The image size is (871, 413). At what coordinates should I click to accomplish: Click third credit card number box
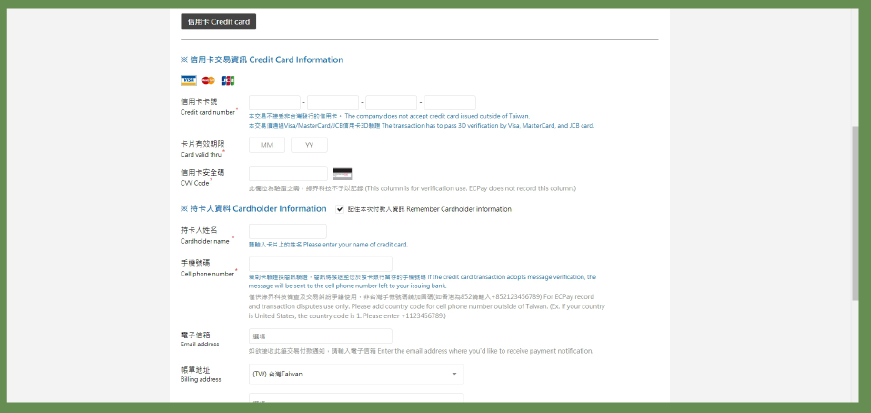tap(391, 102)
